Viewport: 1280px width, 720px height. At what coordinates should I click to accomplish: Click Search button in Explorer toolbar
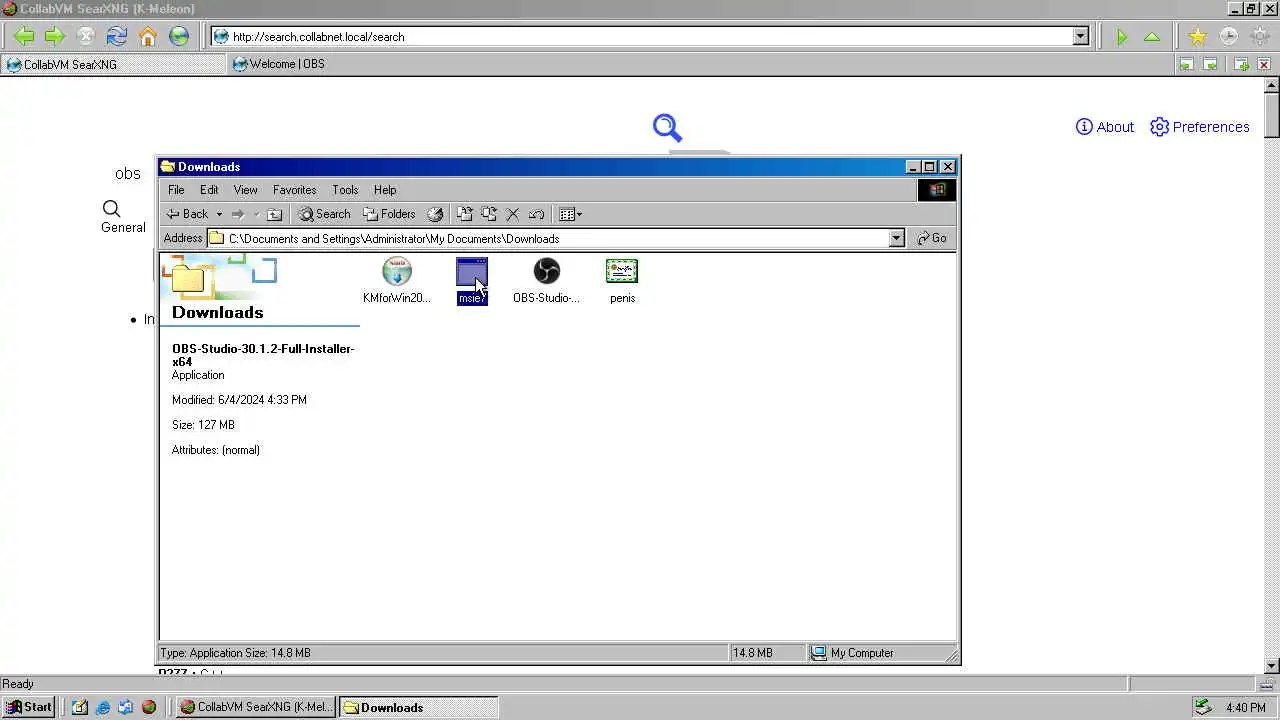[324, 214]
